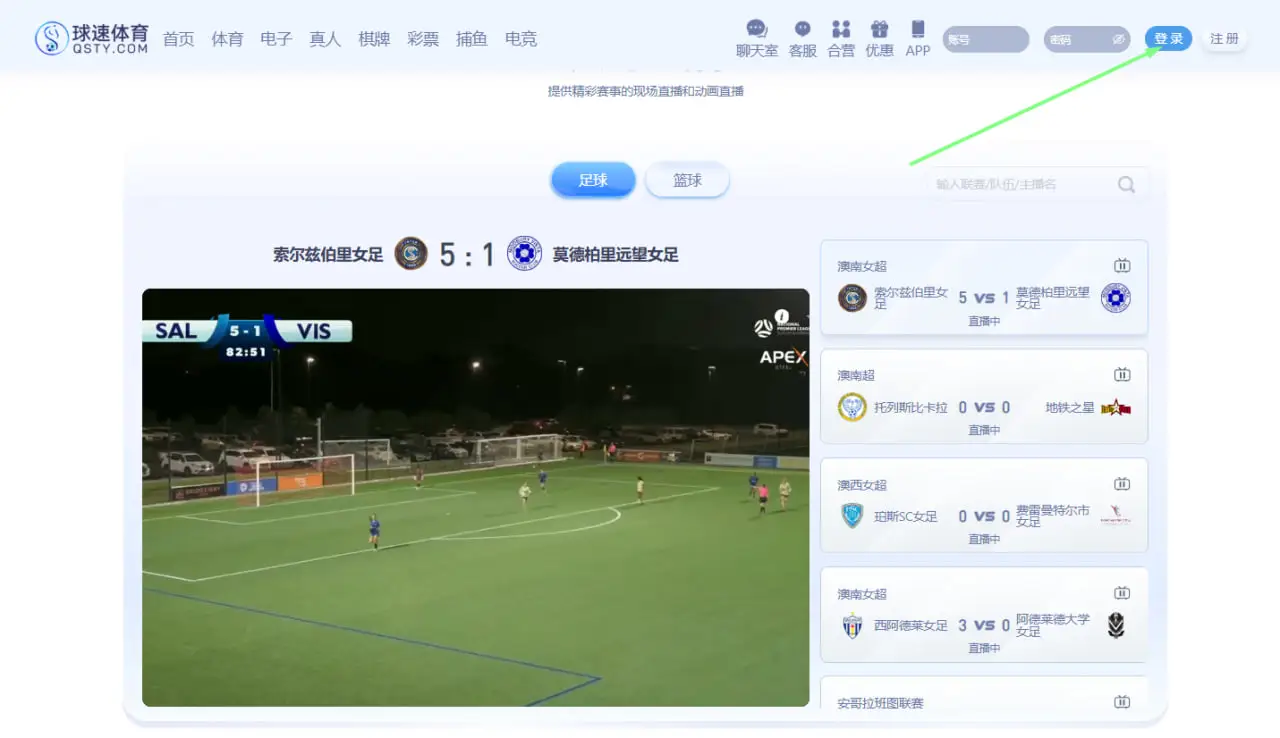
Task: Switch to the 足球 football tab
Action: click(x=593, y=180)
